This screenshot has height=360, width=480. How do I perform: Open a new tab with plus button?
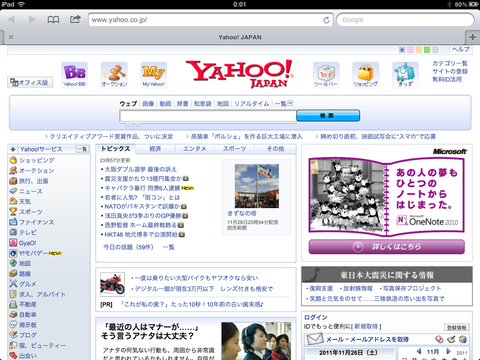(472, 37)
